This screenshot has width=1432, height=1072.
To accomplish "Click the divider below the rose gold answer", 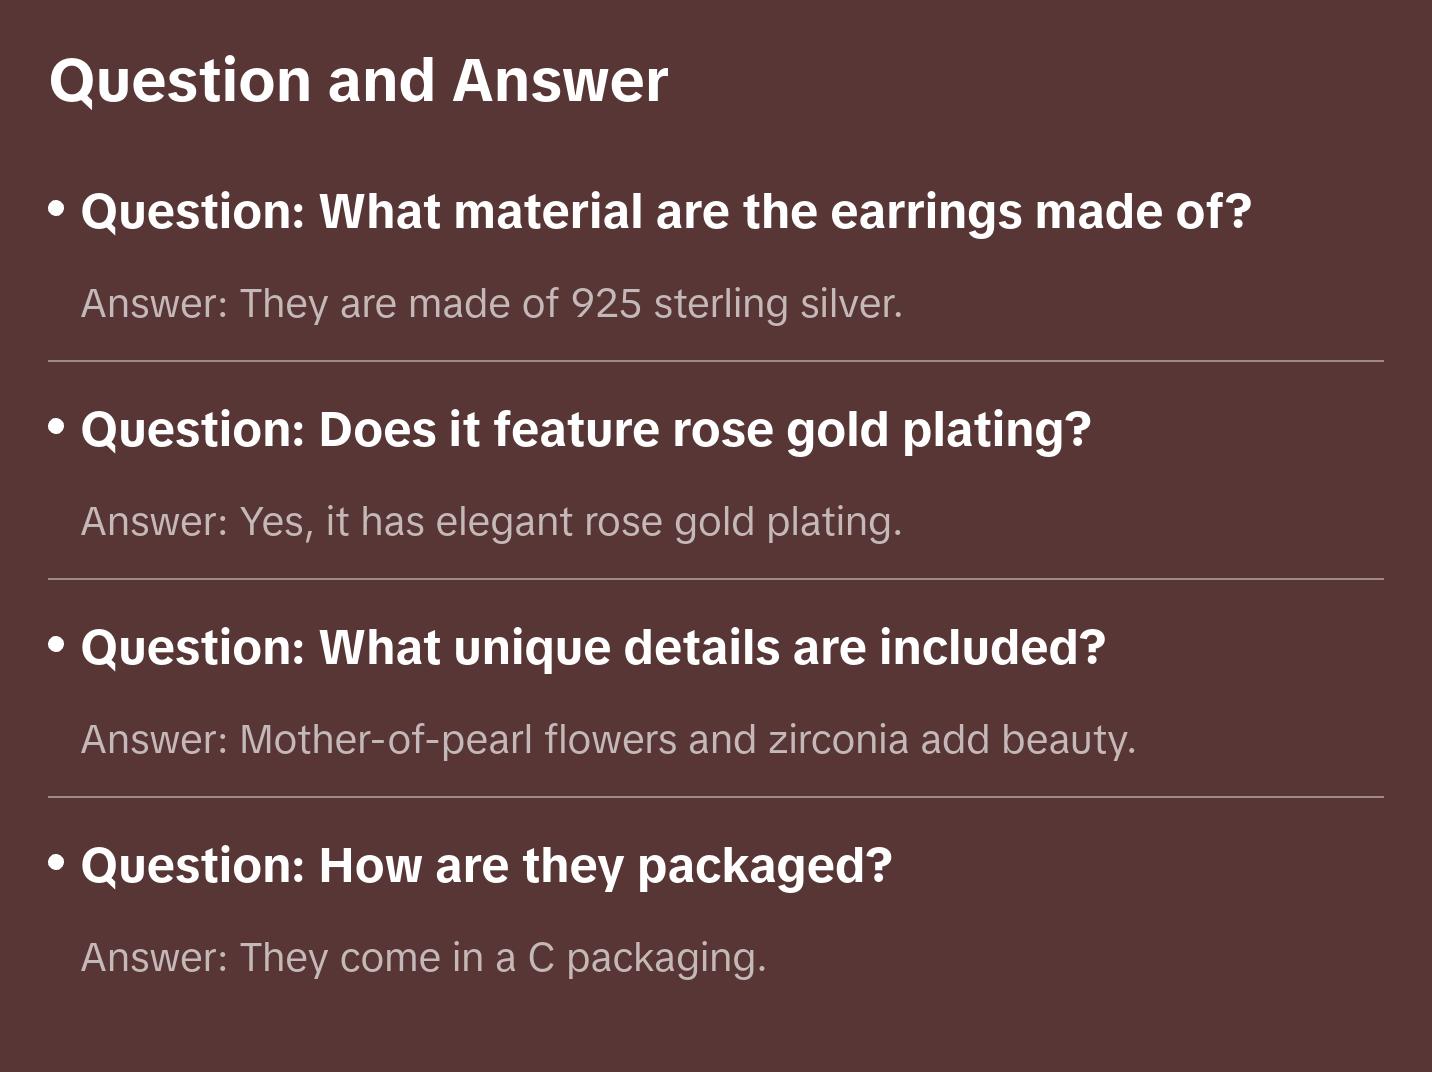I will click(716, 579).
